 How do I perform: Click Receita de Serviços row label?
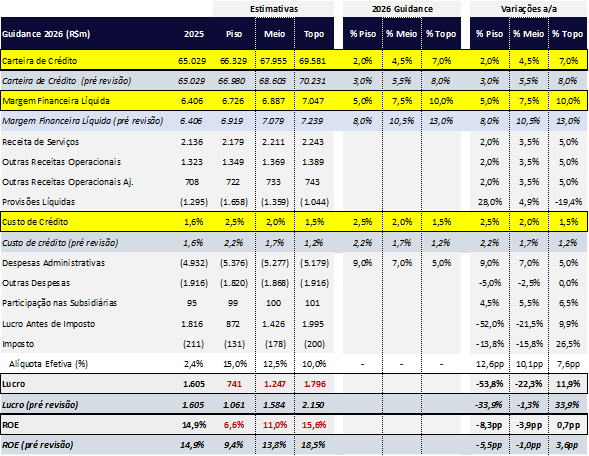pos(41,142)
